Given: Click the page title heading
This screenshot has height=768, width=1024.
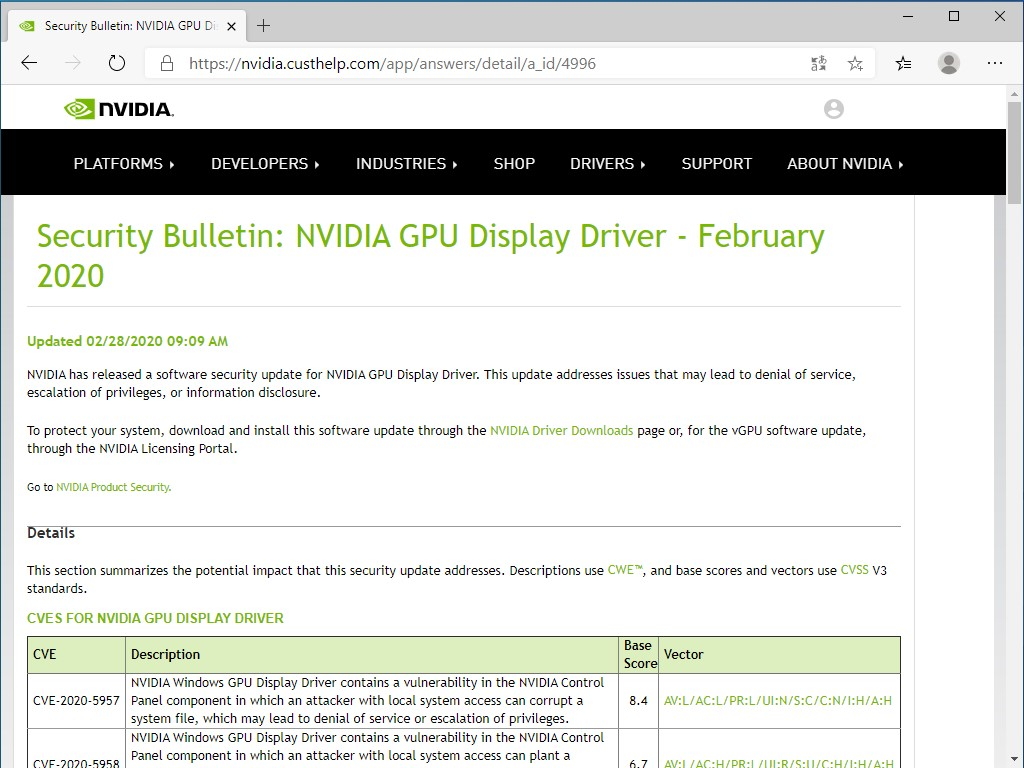Looking at the screenshot, I should point(431,255).
